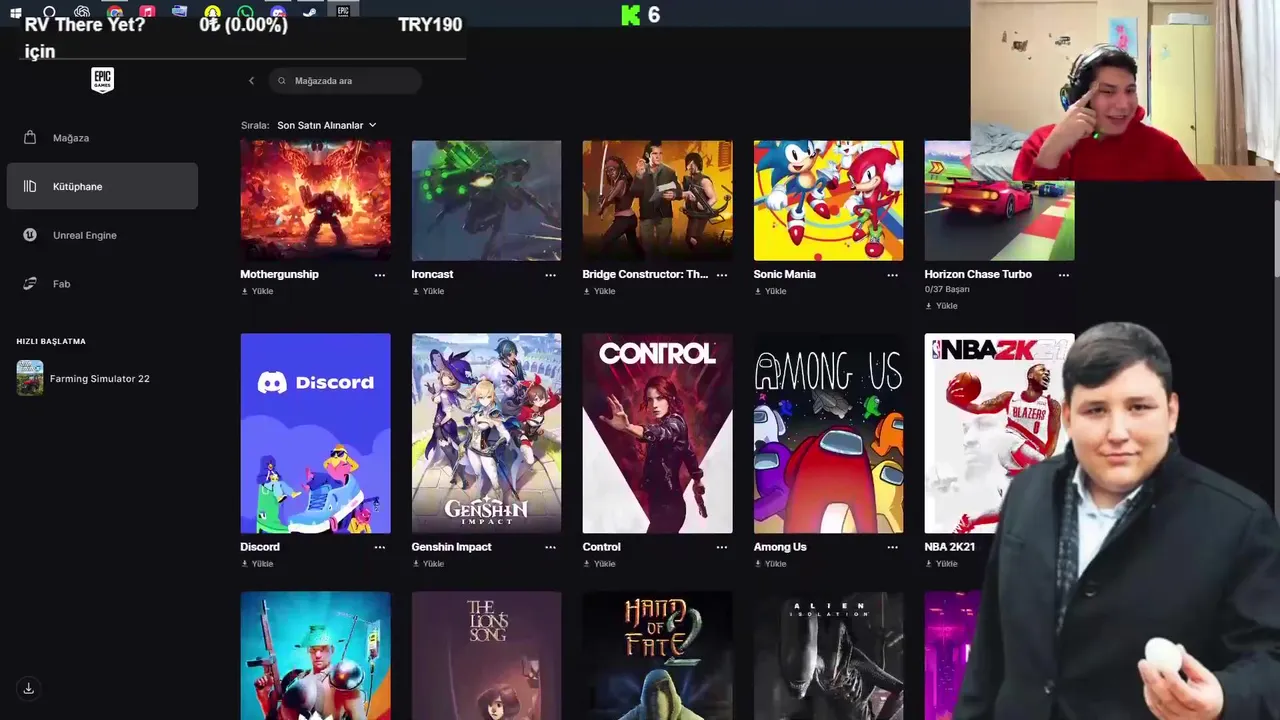Click the Ironcast title text
The width and height of the screenshot is (1280, 720).
(432, 274)
